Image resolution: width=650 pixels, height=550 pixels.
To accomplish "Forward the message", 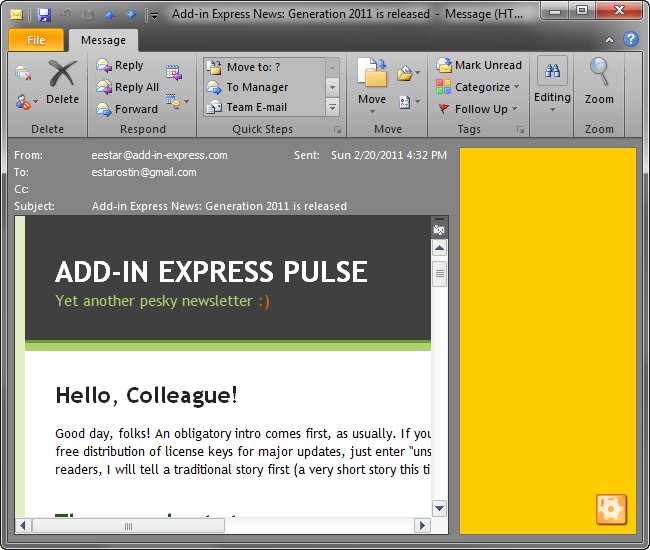I will point(127,109).
